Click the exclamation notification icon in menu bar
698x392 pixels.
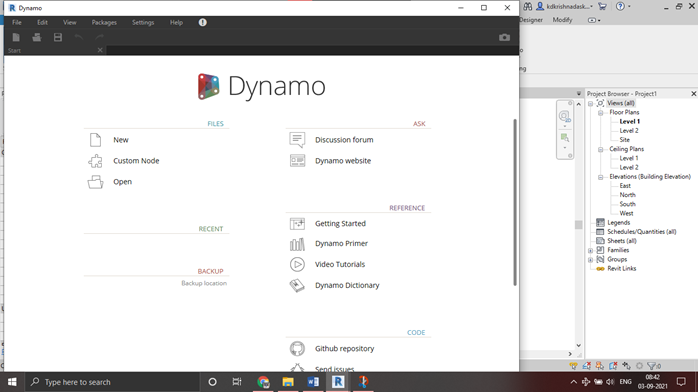point(203,22)
